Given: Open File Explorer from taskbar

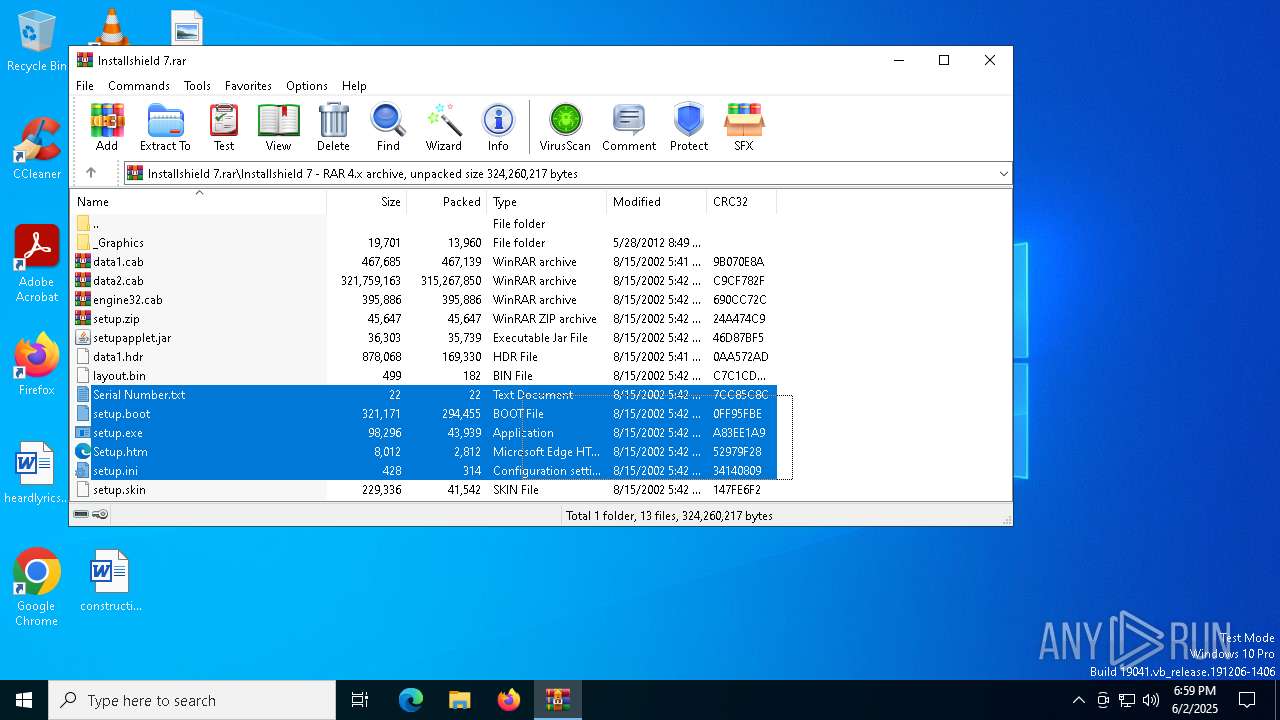Looking at the screenshot, I should pos(460,700).
